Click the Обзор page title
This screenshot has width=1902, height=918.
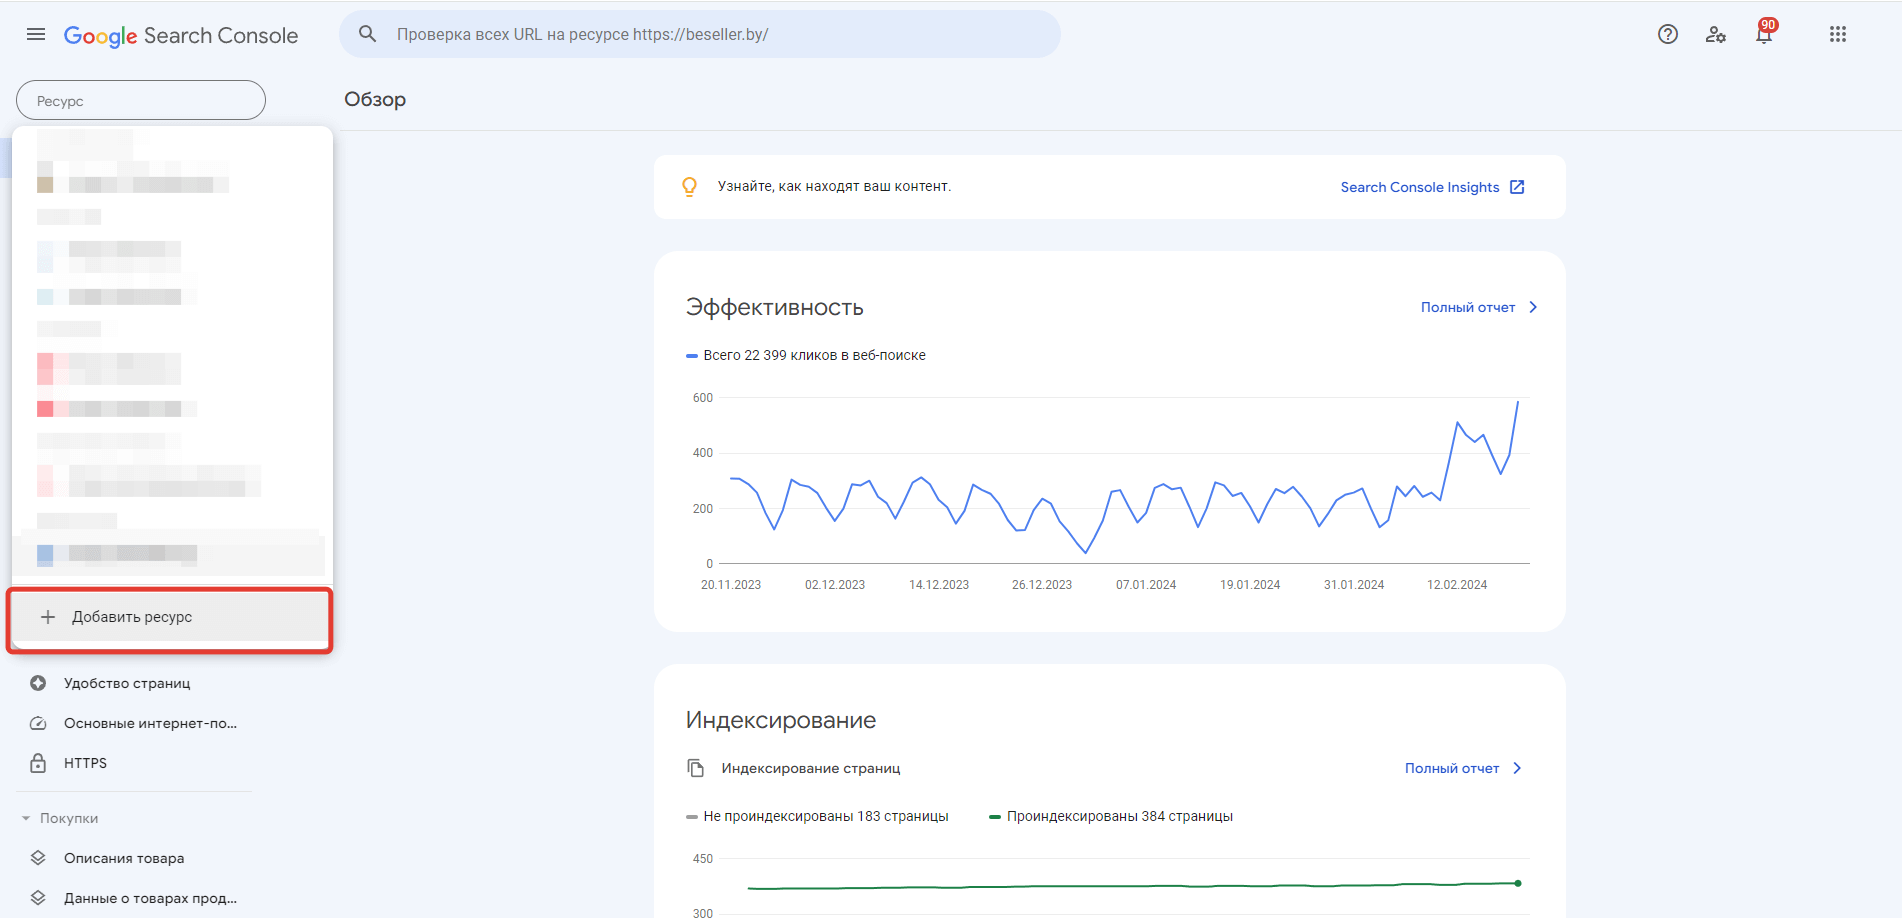[x=375, y=99]
